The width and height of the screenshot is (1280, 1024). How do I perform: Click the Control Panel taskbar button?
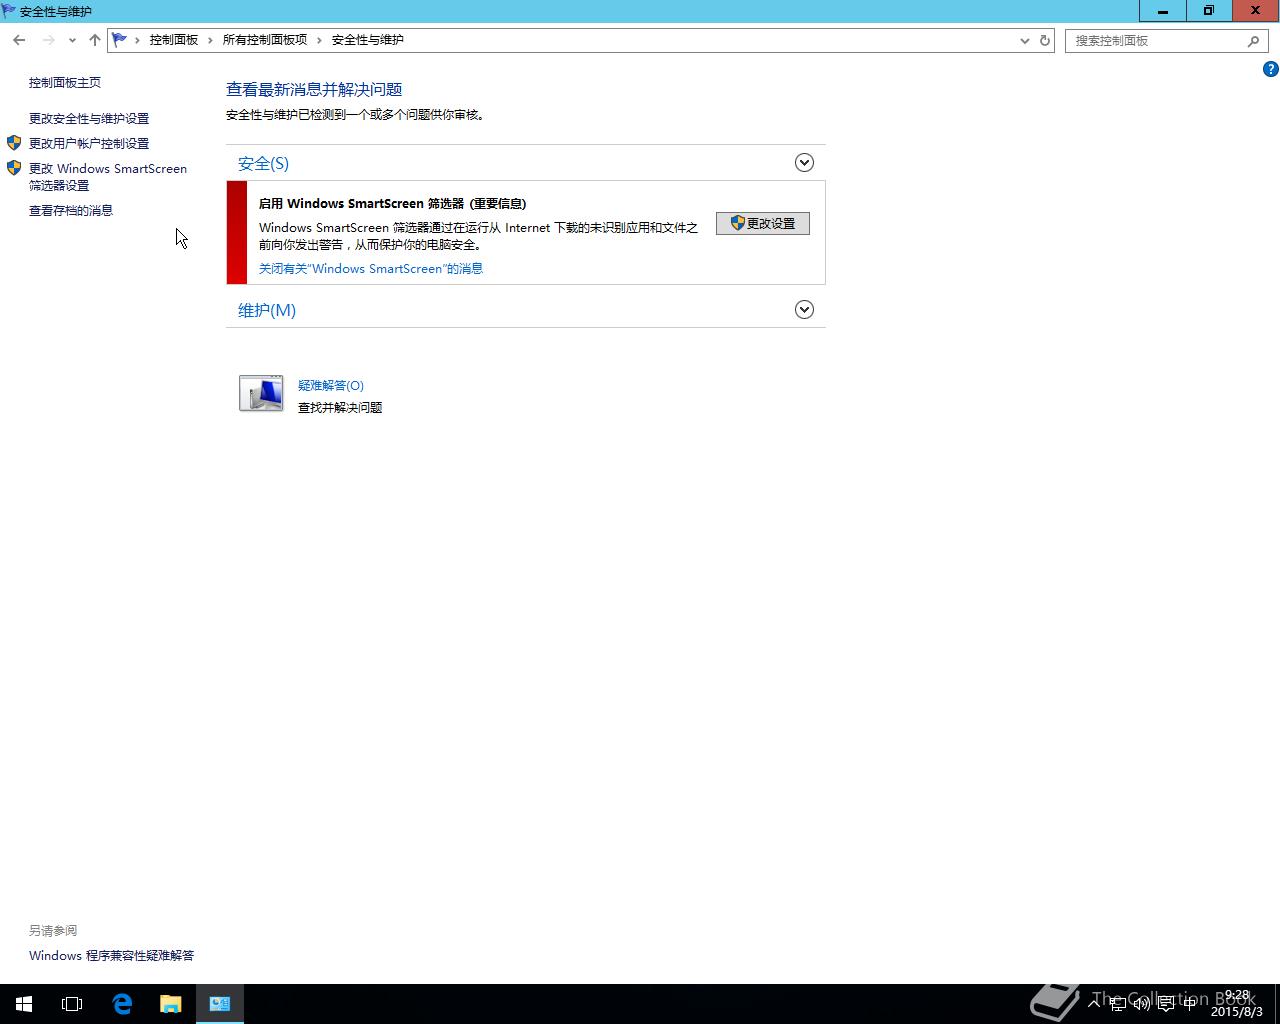click(220, 1004)
